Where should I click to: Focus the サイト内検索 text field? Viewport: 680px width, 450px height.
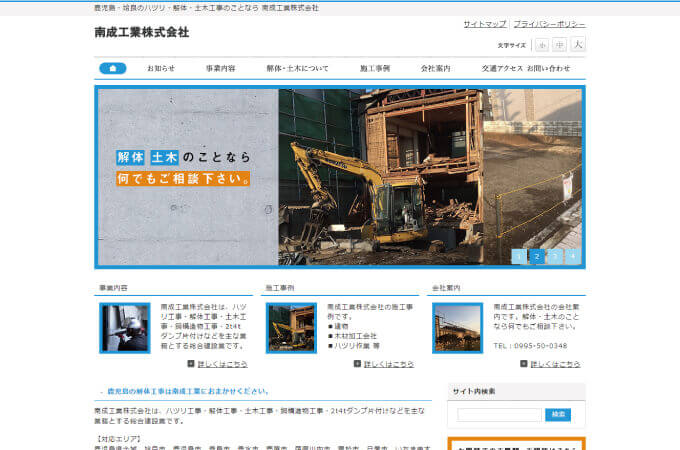(x=499, y=414)
